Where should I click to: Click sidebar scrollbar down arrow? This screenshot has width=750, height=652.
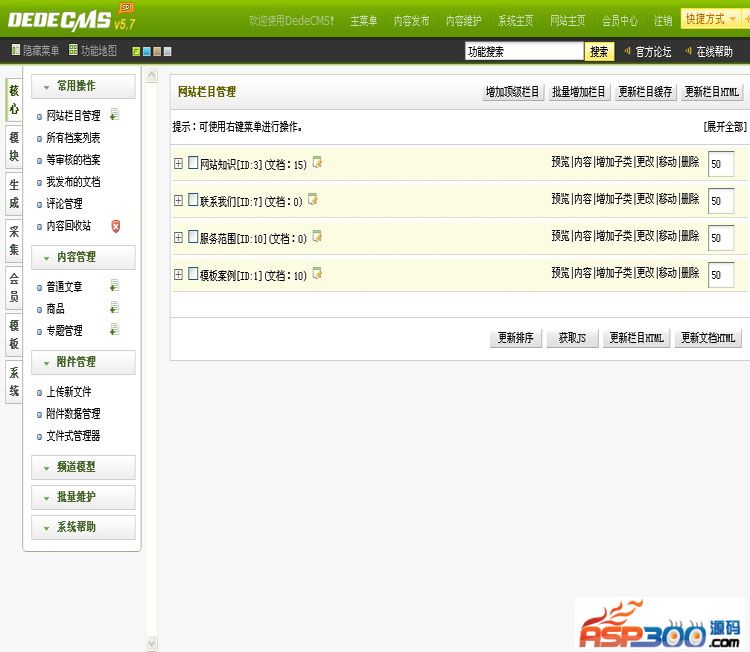point(152,643)
